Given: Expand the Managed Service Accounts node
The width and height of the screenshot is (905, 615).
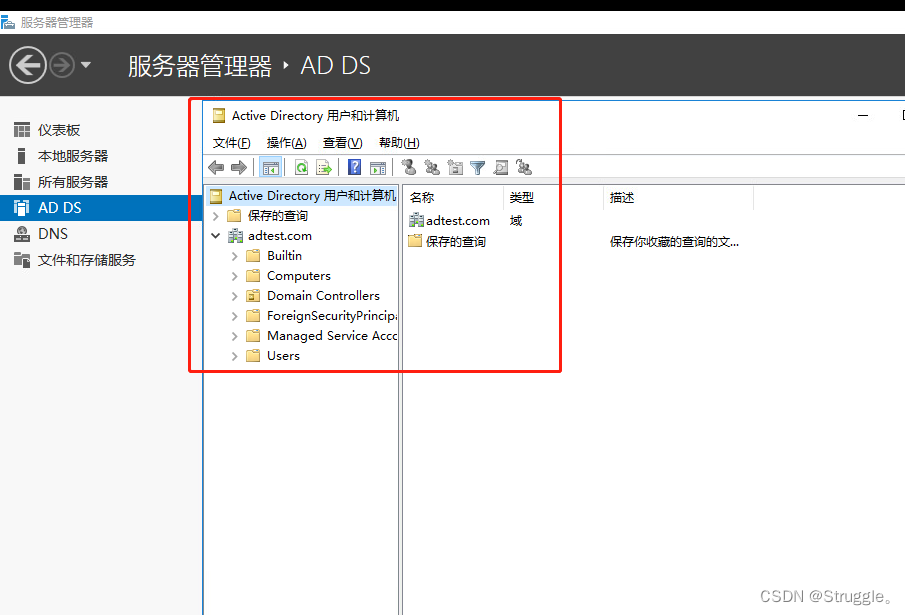Looking at the screenshot, I should [x=235, y=336].
